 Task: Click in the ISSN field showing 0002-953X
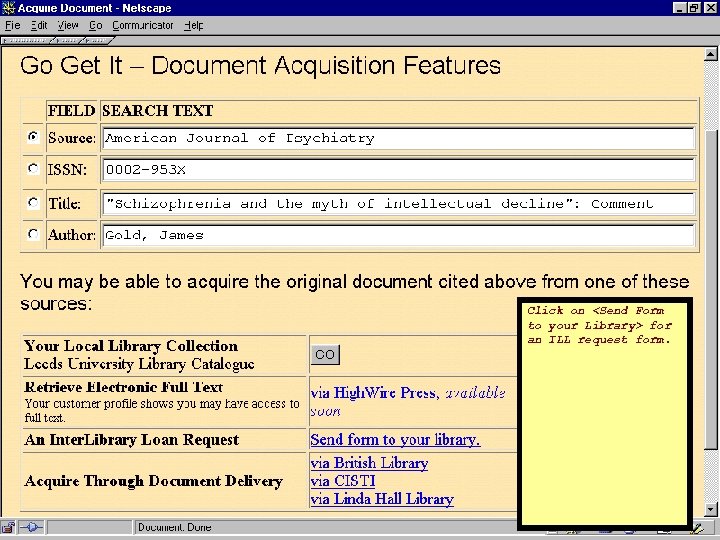coord(398,170)
